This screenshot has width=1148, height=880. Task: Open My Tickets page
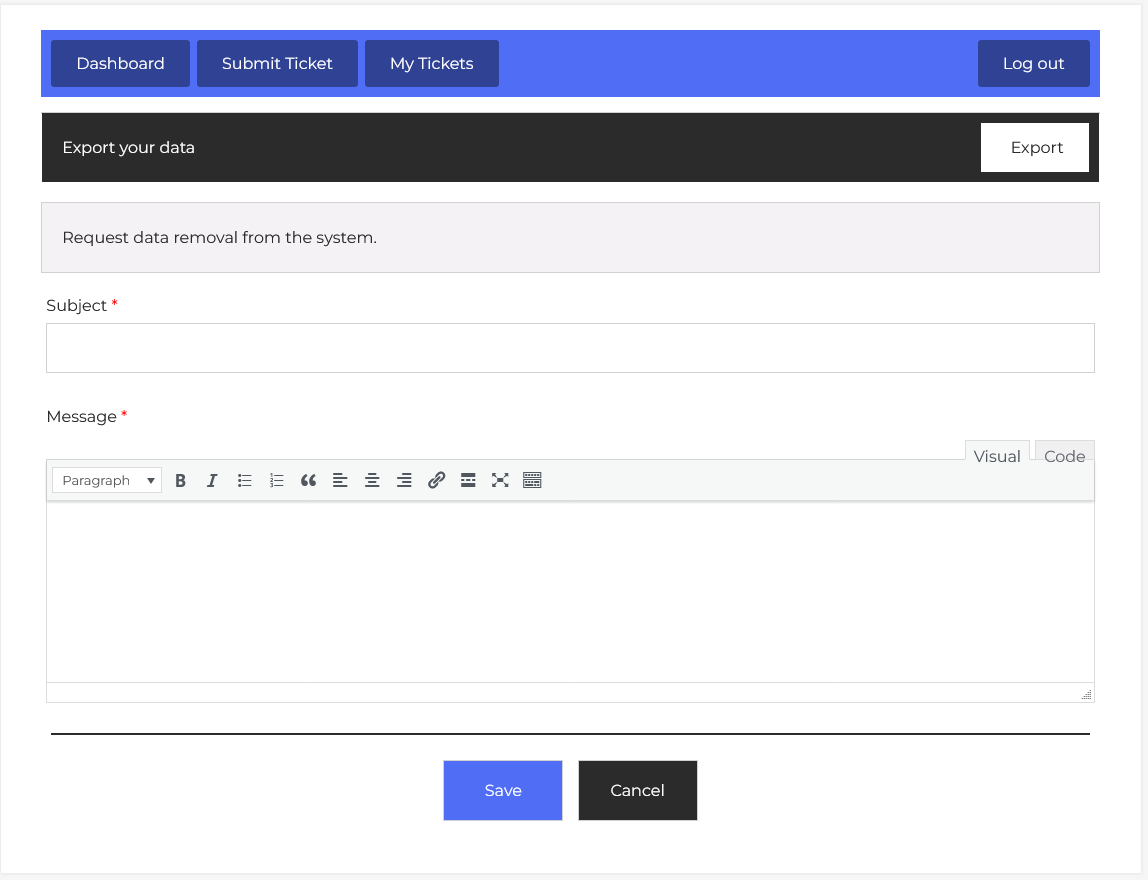click(431, 64)
